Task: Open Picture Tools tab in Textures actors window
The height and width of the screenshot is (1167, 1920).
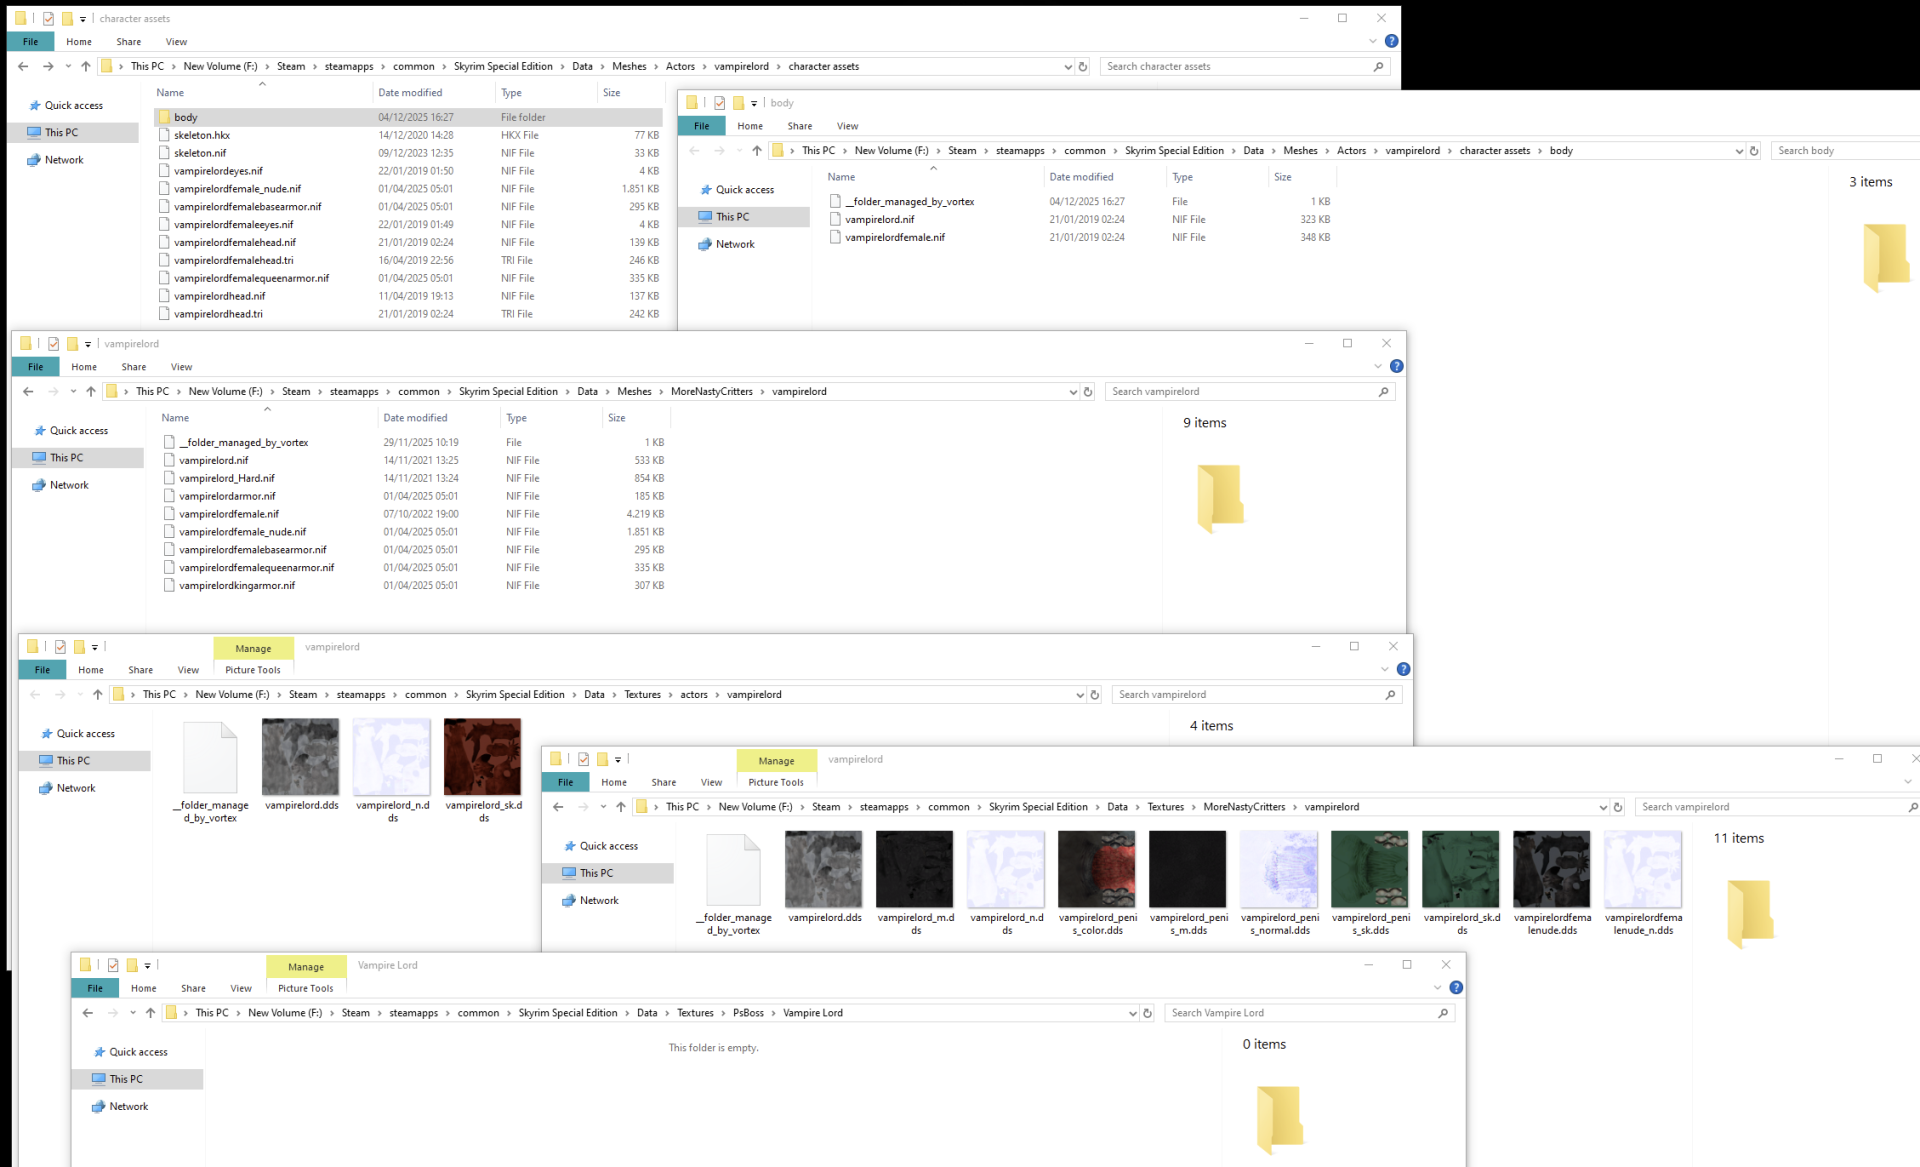Action: point(253,670)
